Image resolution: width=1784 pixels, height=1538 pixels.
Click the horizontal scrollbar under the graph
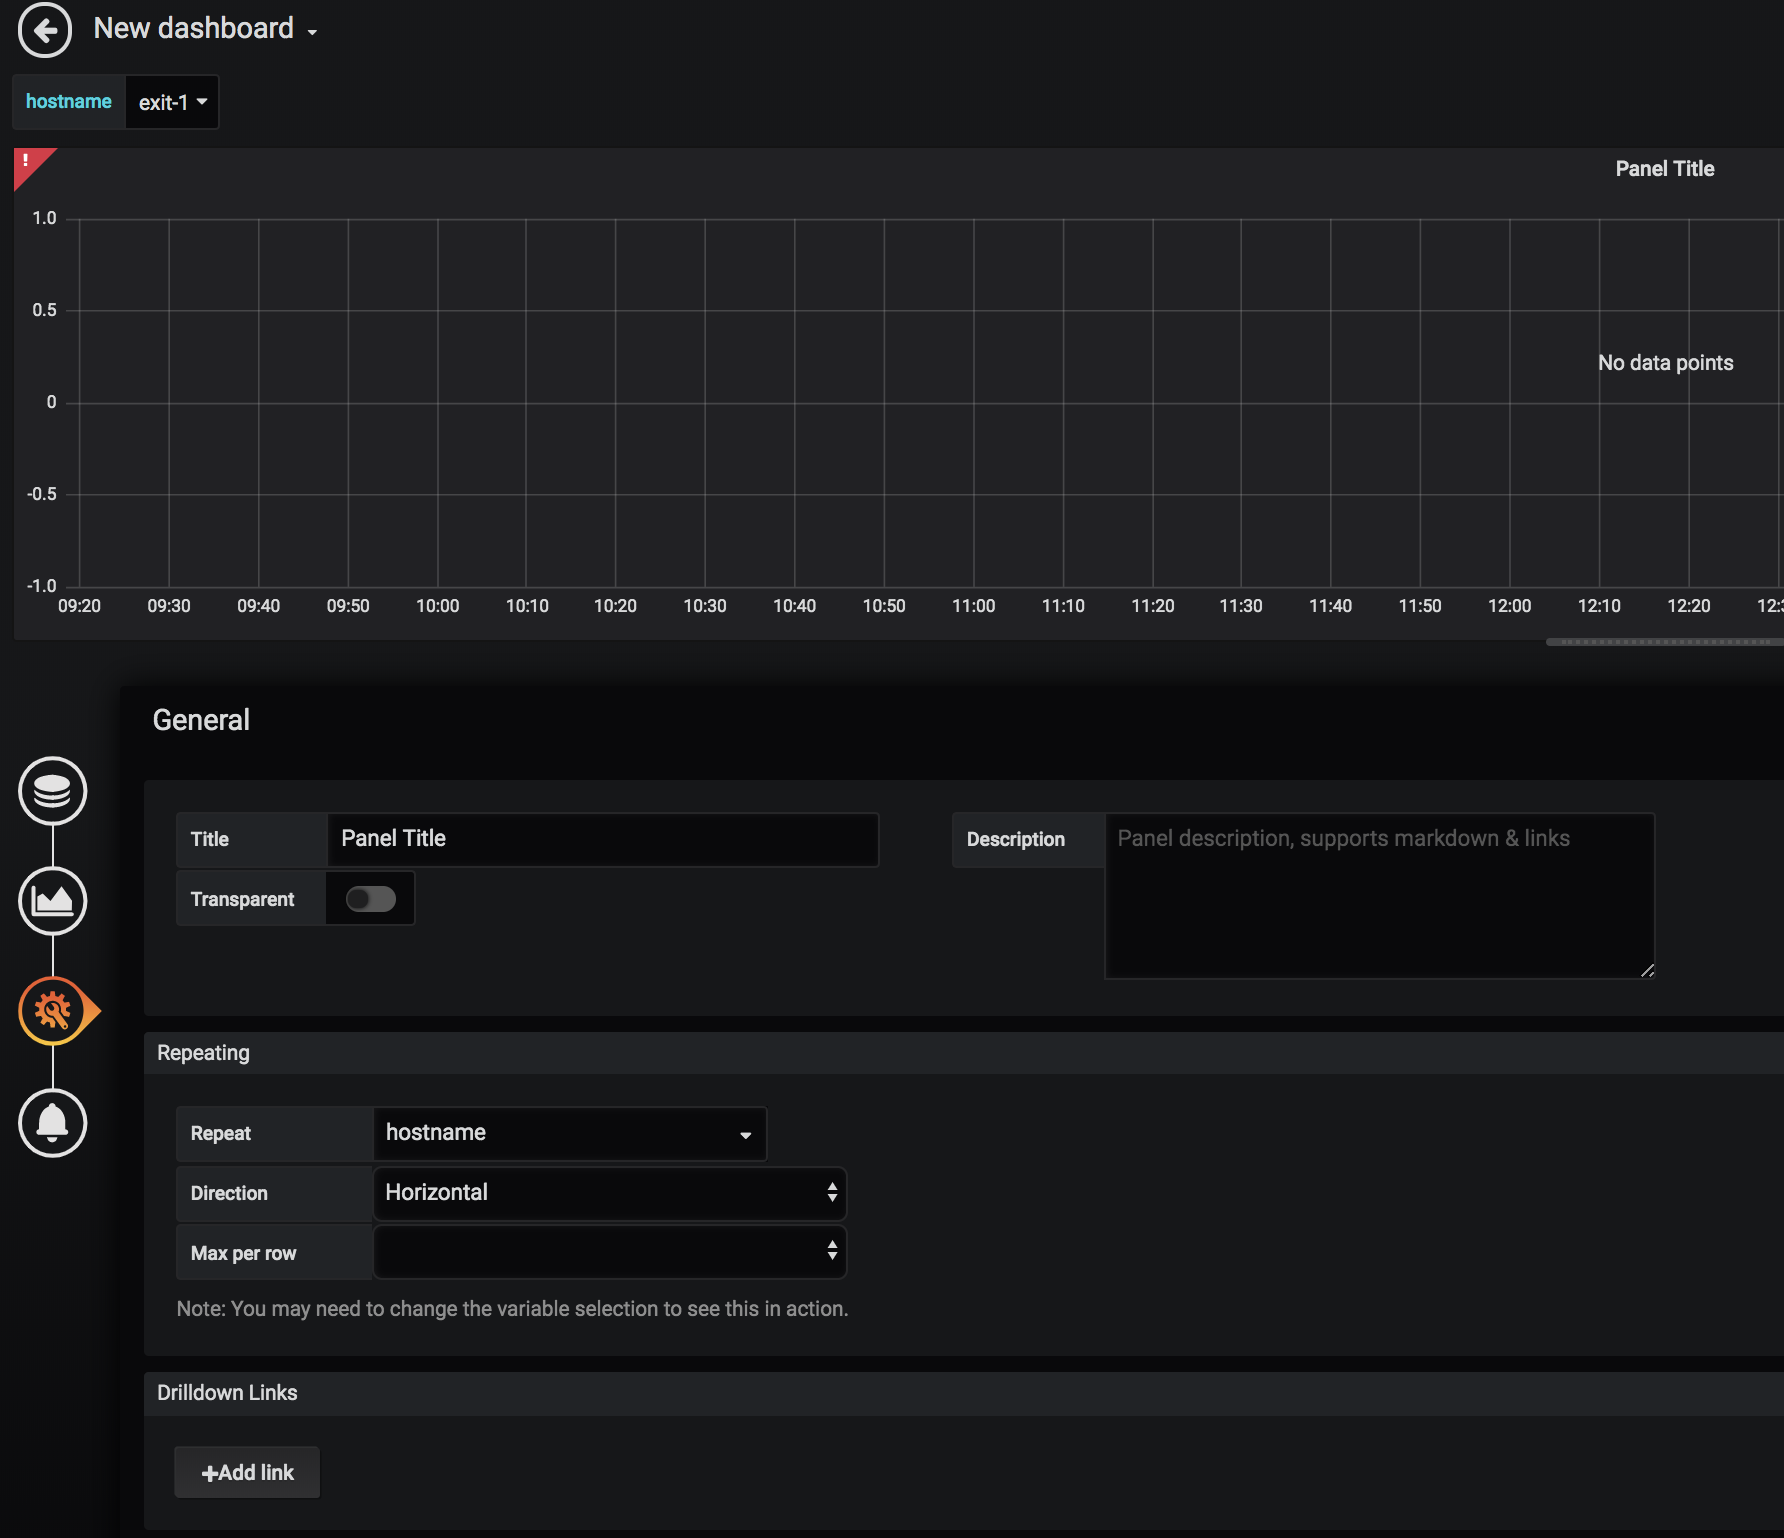[x=1664, y=642]
